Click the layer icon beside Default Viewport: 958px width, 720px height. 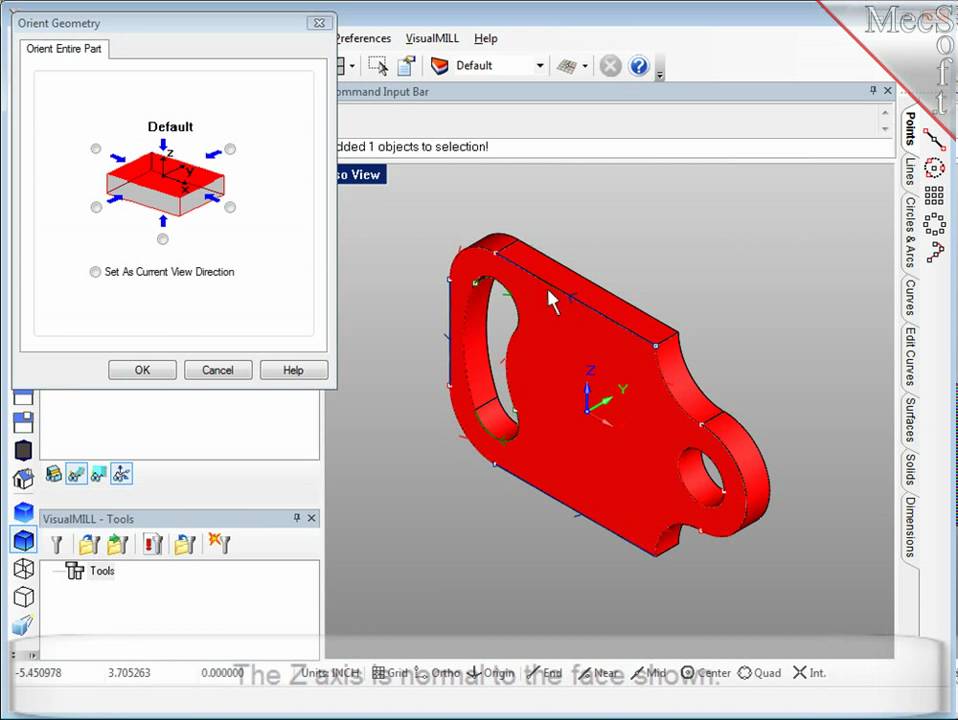coord(439,65)
